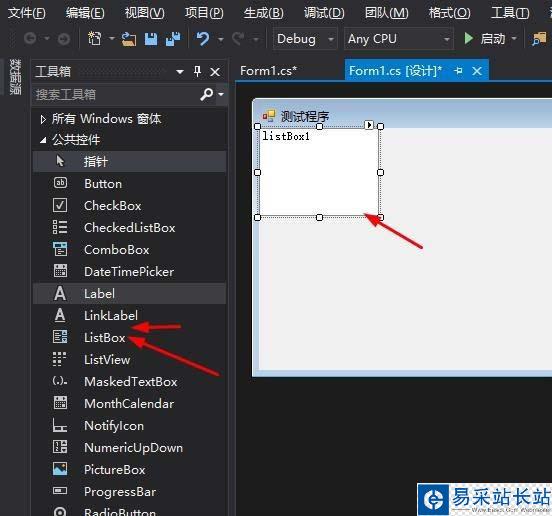Select the PictureBox control in toolbox

[x=130, y=470]
